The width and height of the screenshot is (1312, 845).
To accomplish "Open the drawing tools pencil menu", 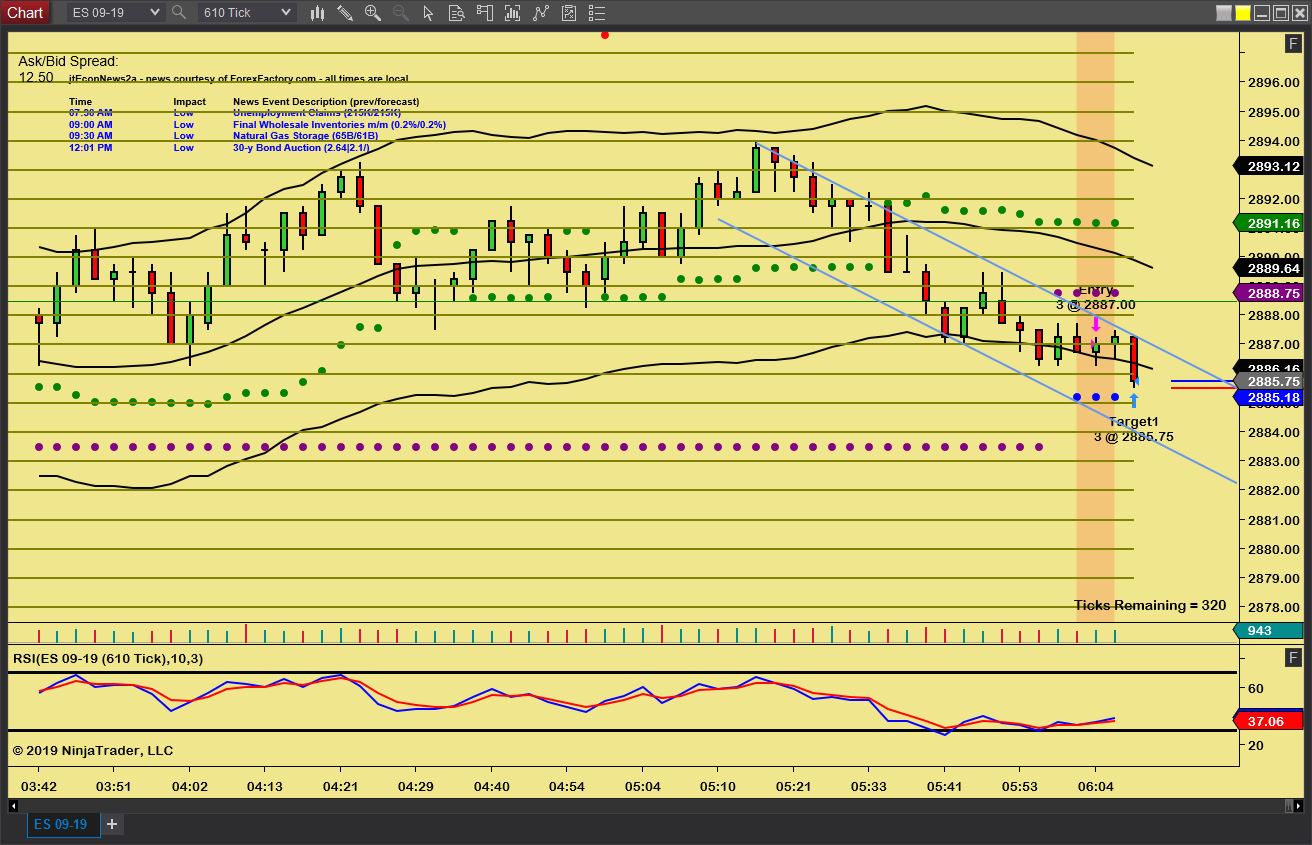I will point(345,13).
